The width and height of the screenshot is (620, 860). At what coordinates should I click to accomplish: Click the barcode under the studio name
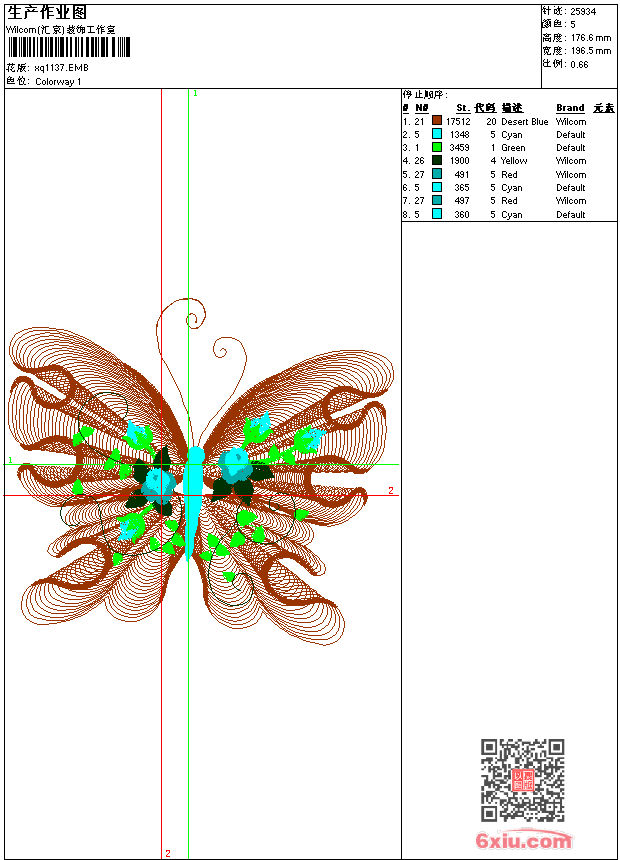tap(69, 47)
